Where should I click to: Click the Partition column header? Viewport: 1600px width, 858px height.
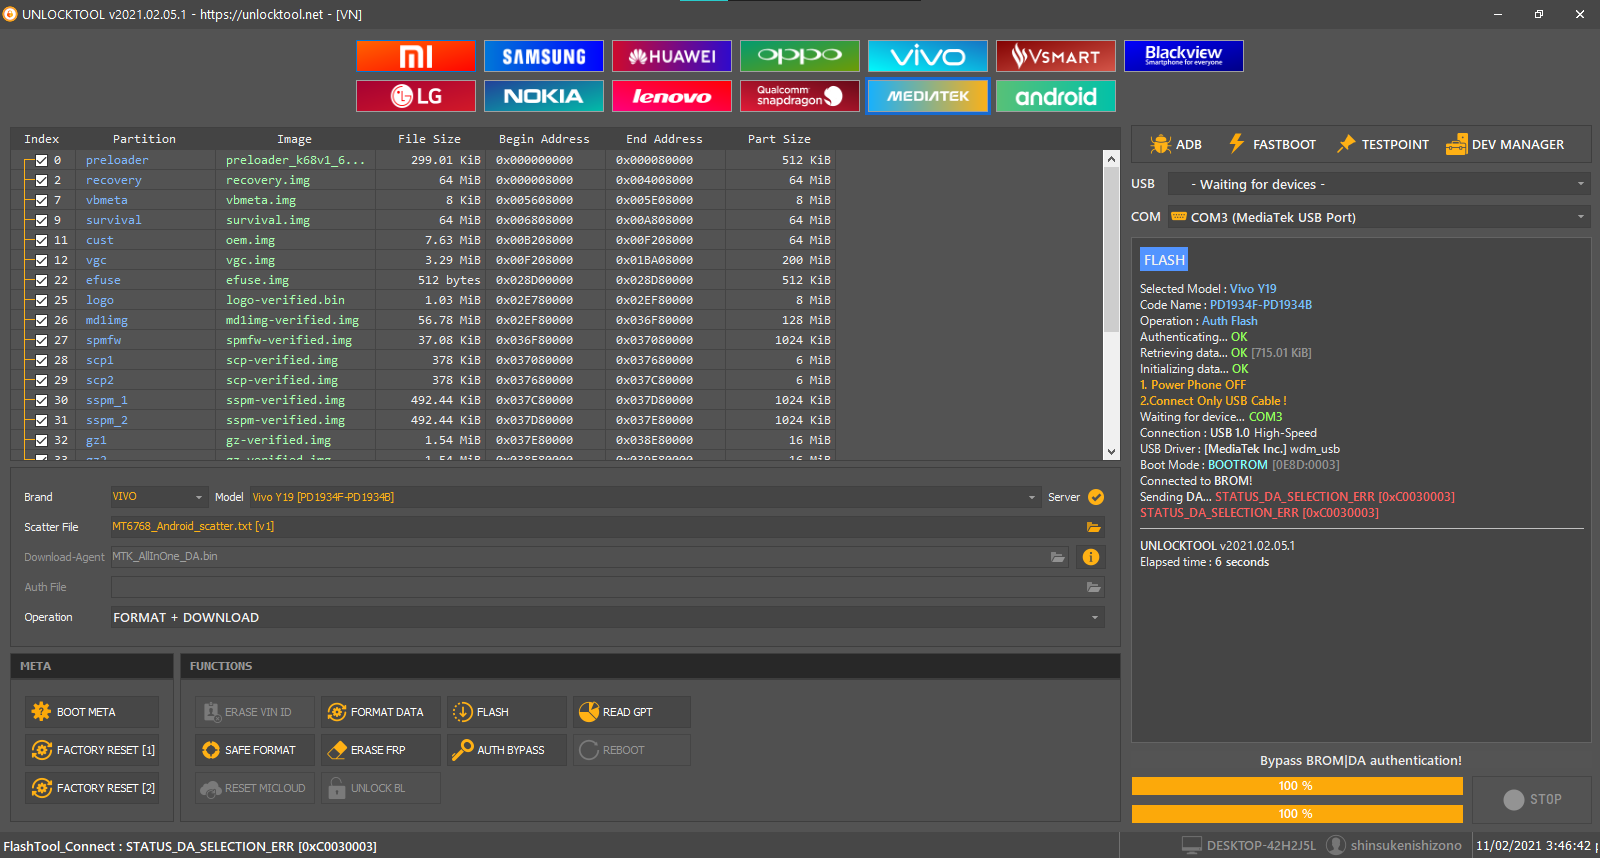click(x=144, y=139)
